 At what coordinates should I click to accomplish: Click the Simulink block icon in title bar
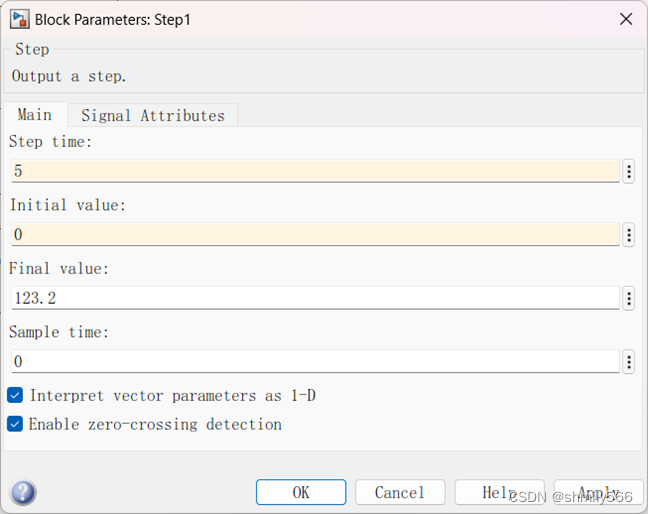[x=19, y=19]
